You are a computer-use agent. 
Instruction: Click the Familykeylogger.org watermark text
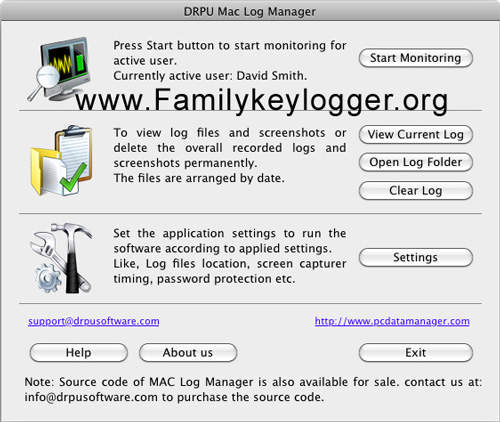click(262, 100)
